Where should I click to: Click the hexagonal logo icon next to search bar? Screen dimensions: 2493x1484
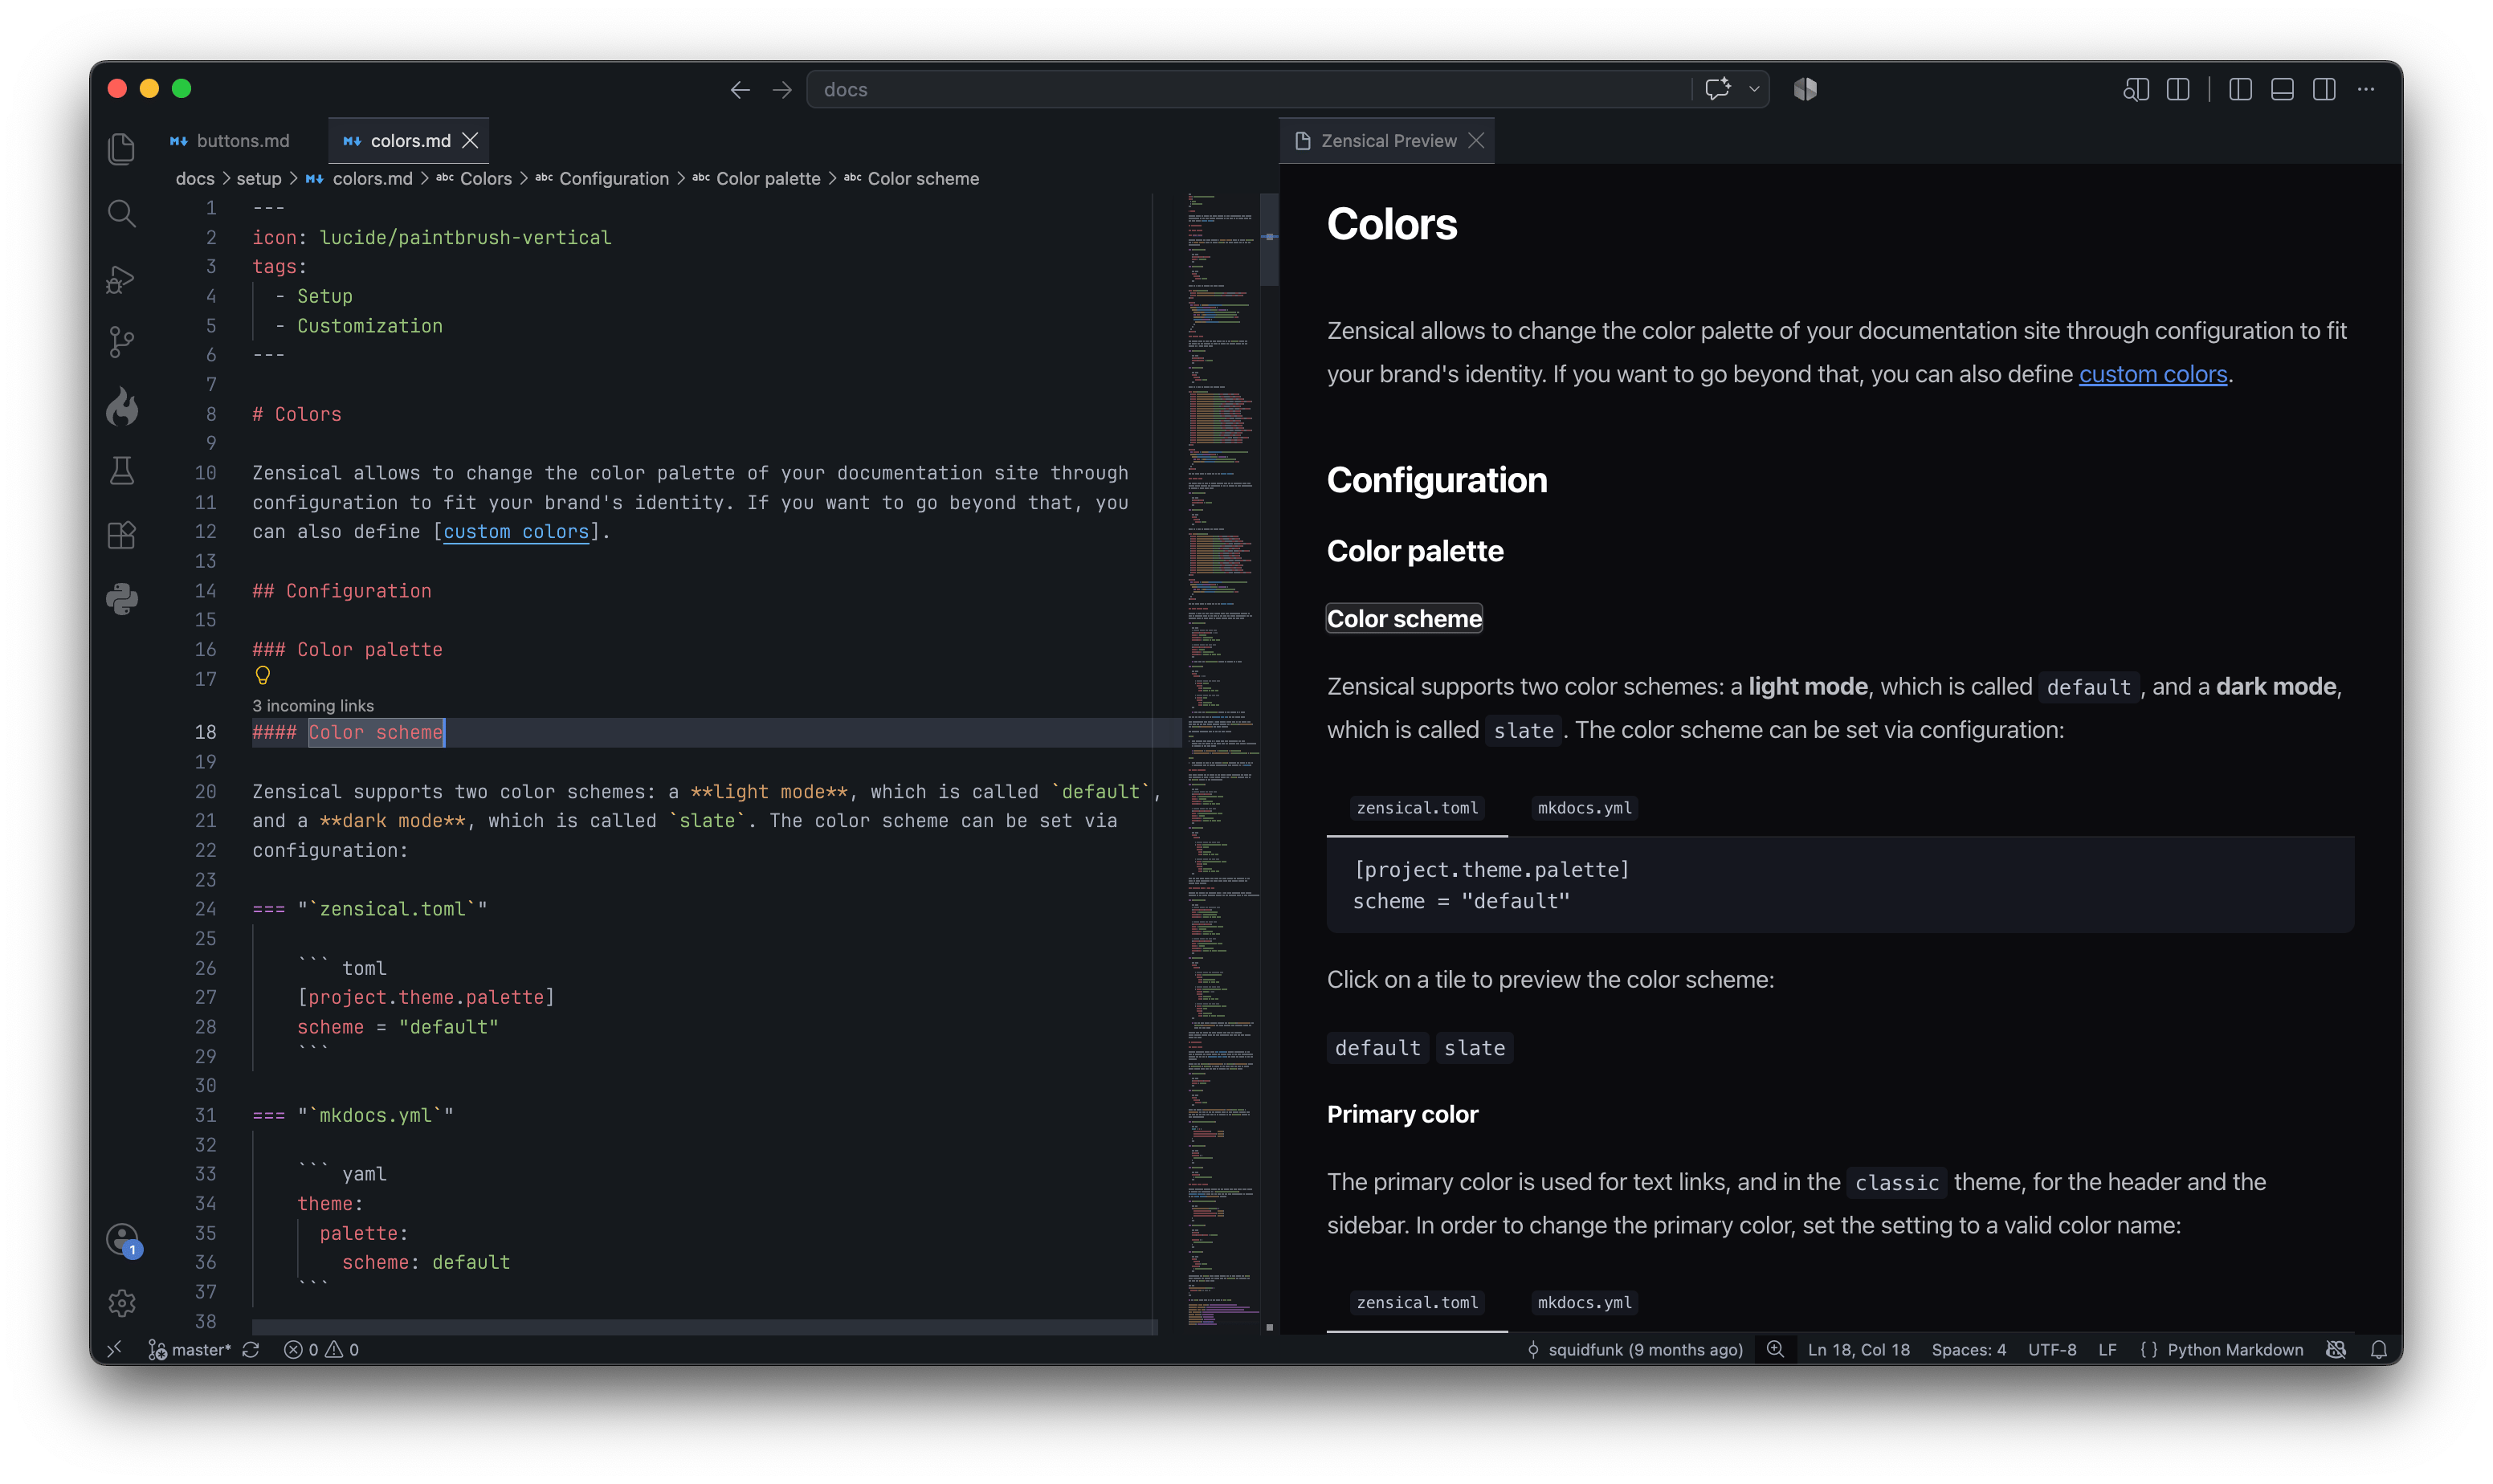point(1805,89)
